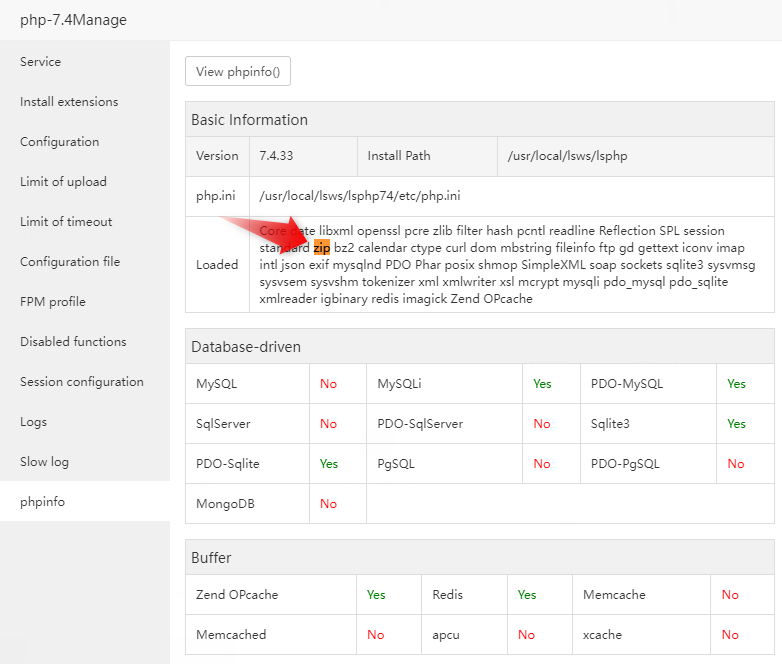Select the phpinfo sidebar tab
782x664 pixels.
[42, 502]
